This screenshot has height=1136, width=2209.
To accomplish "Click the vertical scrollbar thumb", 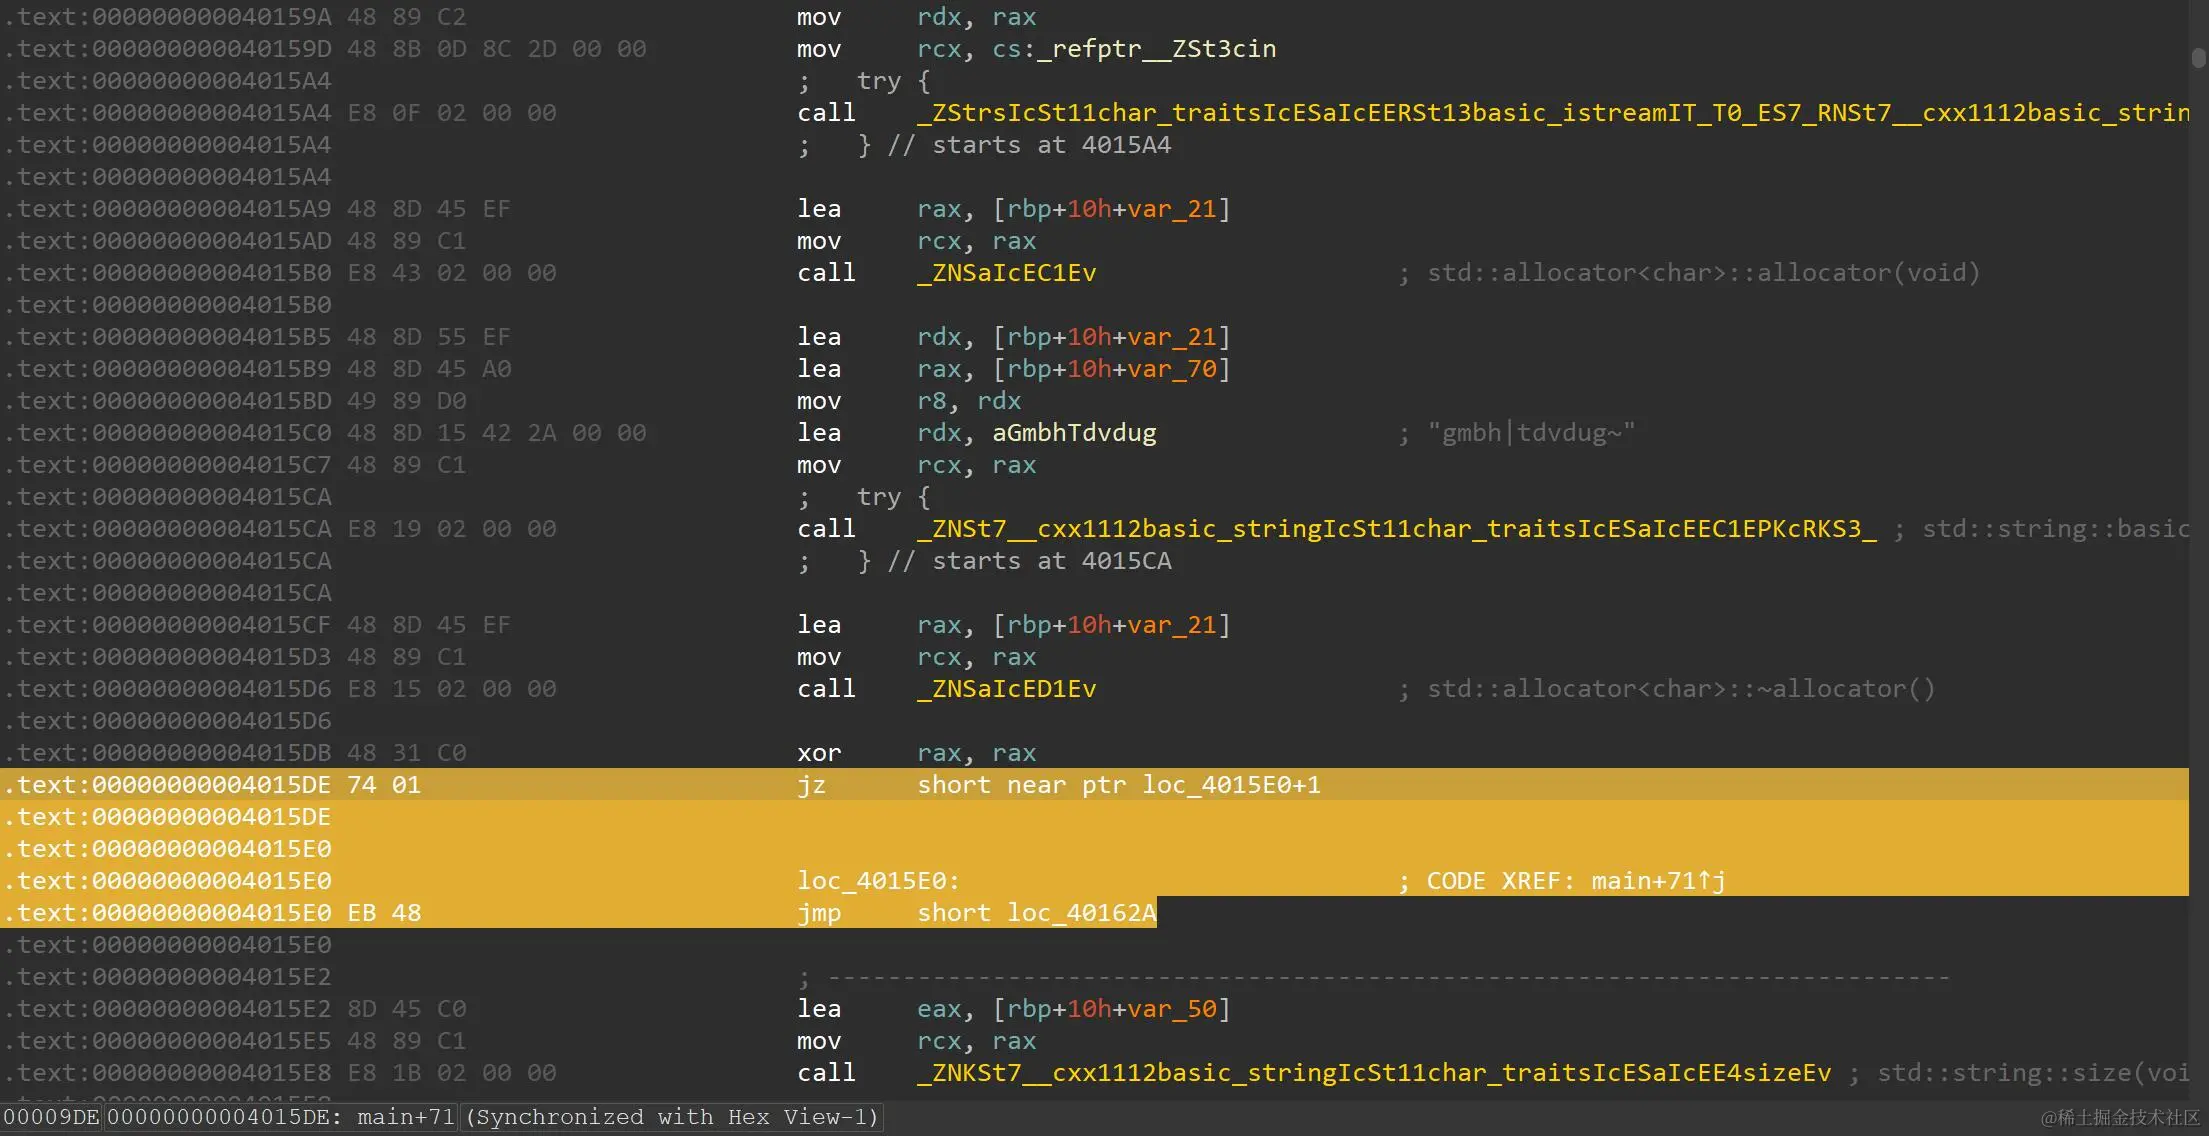I will 2198,57.
